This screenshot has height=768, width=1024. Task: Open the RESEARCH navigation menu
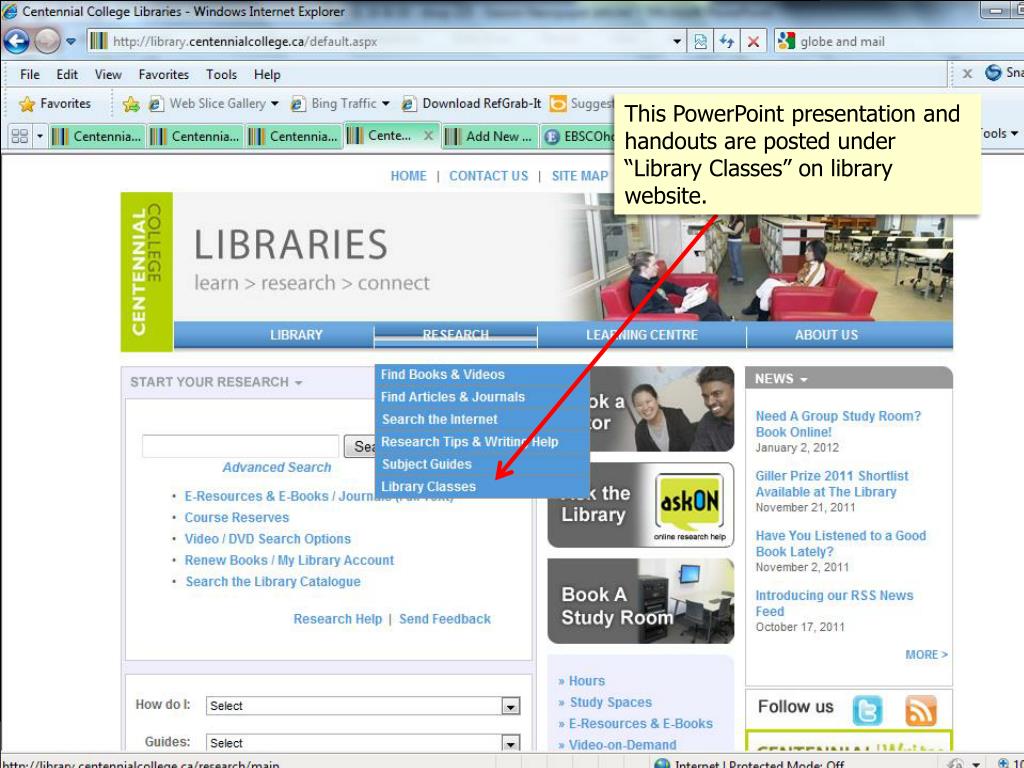[456, 335]
